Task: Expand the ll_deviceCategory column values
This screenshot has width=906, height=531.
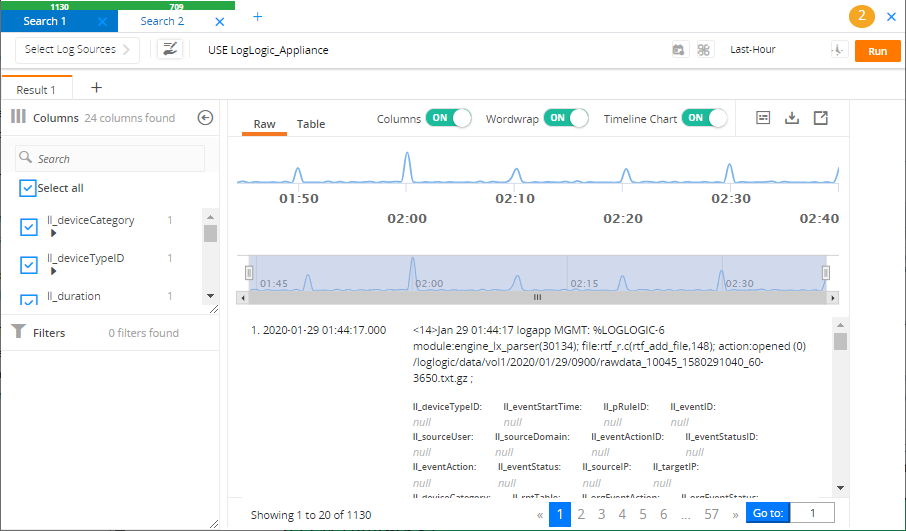Action: click(x=53, y=233)
